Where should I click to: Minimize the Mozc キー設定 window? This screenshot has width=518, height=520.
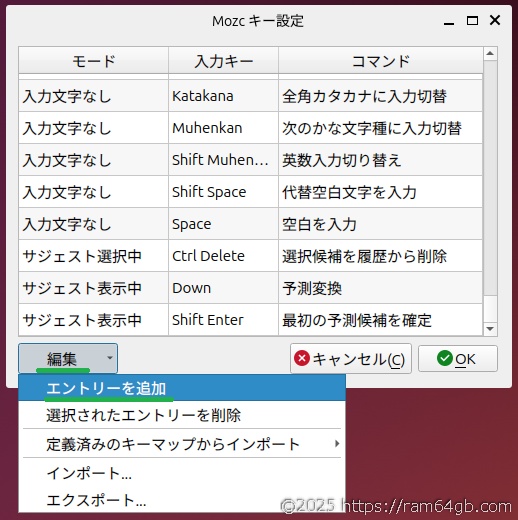click(449, 21)
